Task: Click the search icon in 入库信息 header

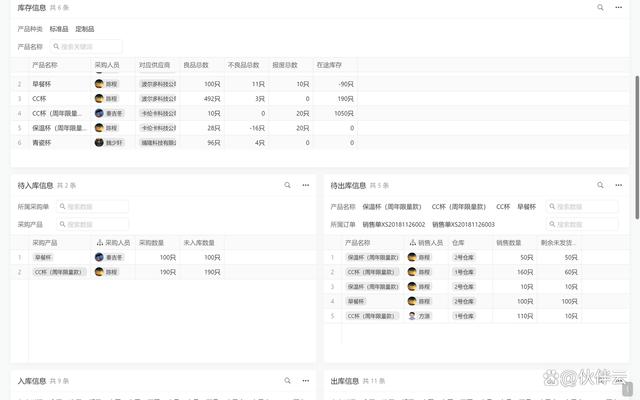Action: tap(287, 380)
